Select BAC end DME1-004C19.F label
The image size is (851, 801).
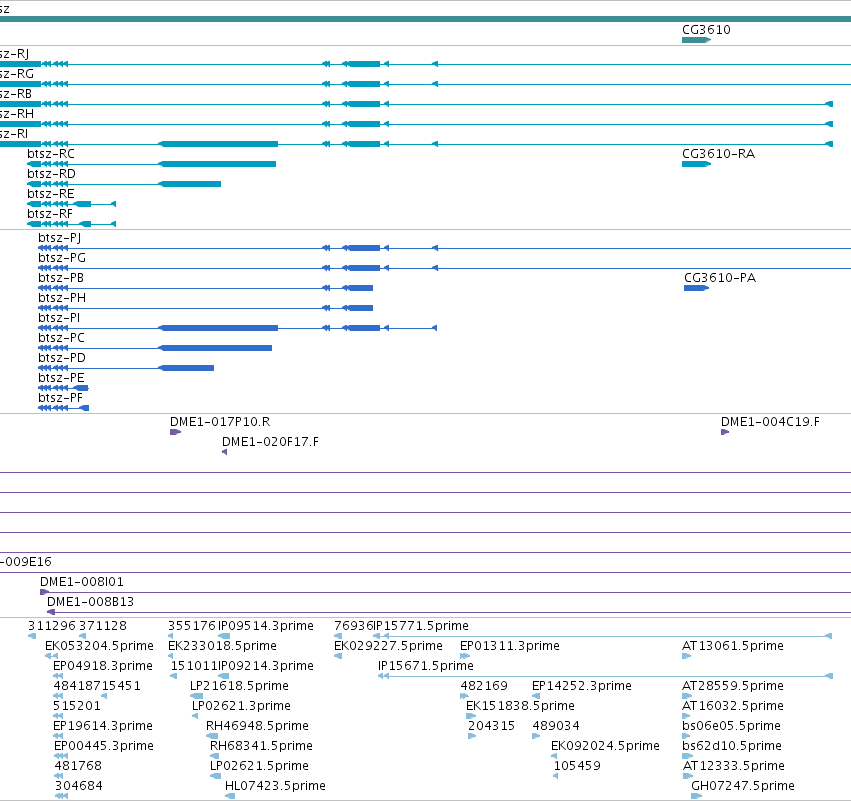[x=770, y=422]
